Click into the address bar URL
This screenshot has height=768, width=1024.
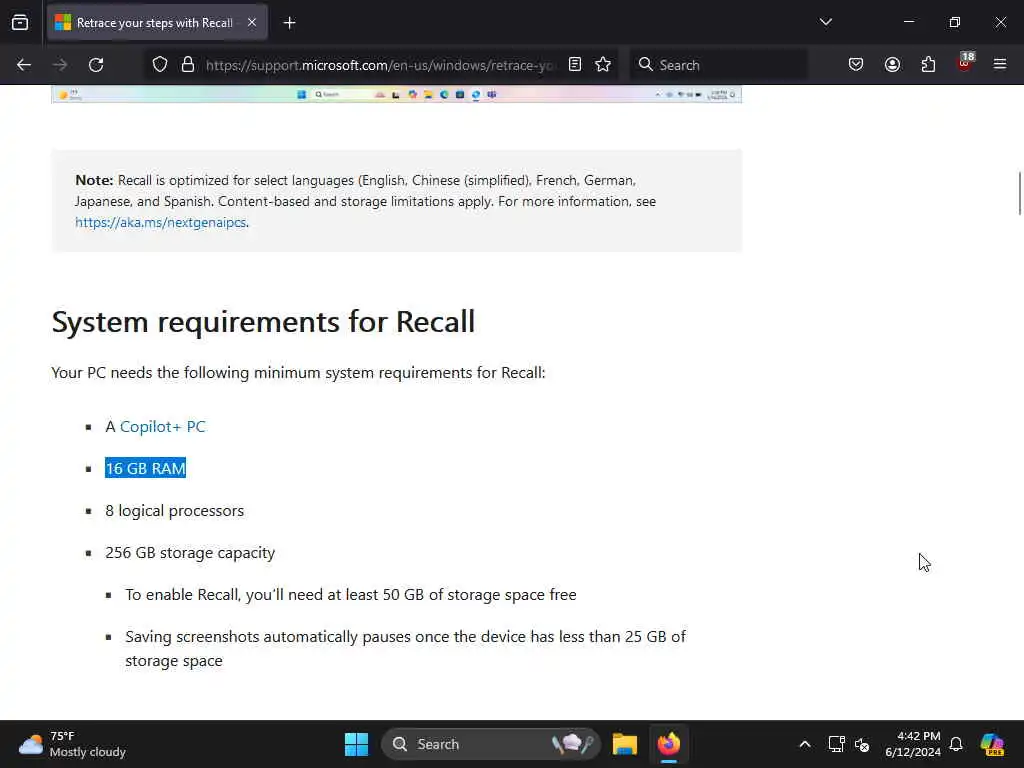[380, 65]
